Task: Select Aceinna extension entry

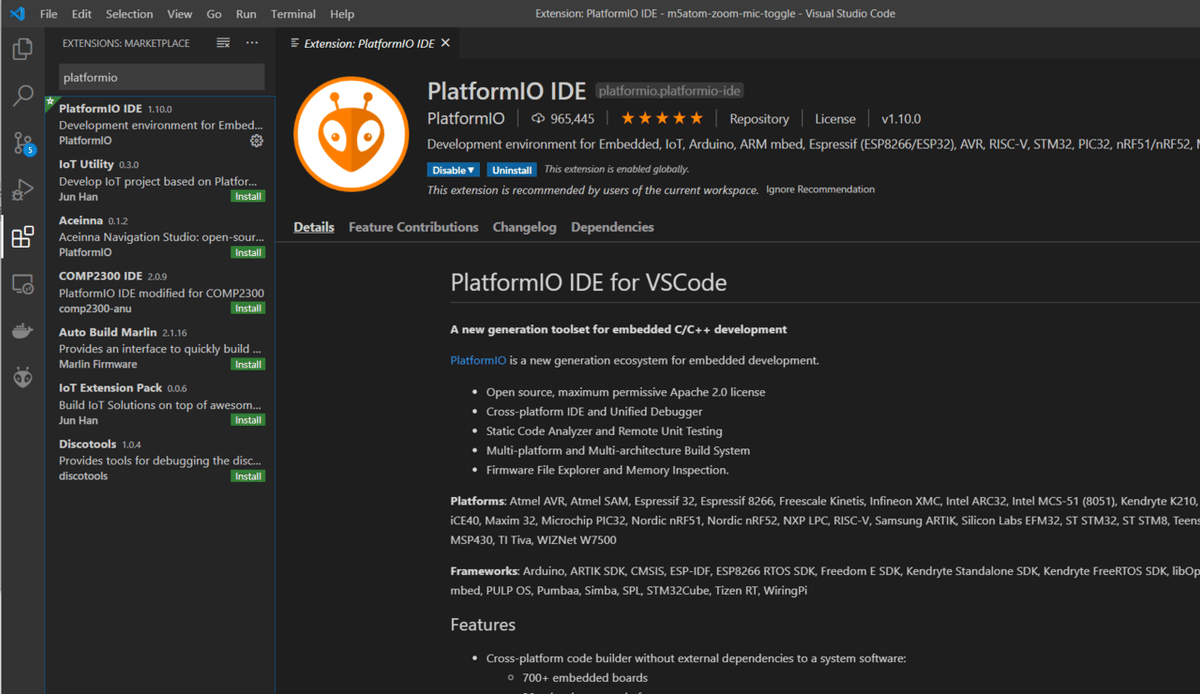Action: pos(160,236)
